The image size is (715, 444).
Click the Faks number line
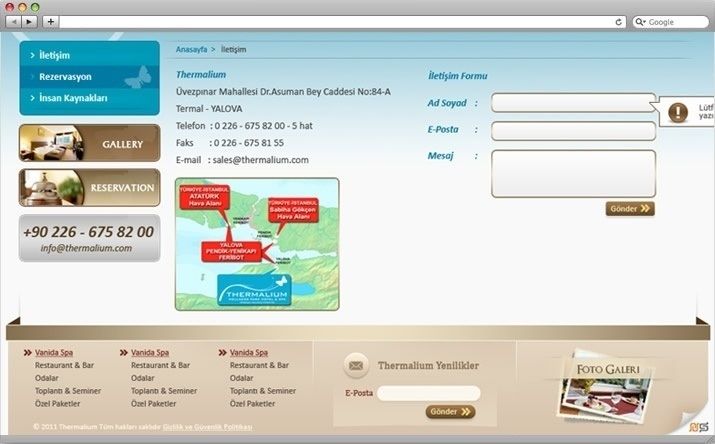click(x=230, y=143)
